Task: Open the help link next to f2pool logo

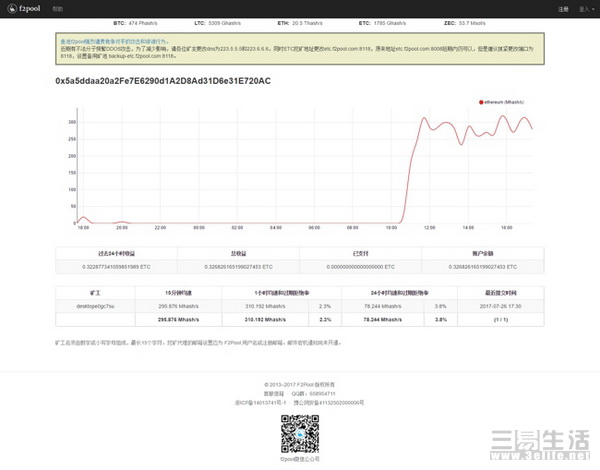Action: (x=57, y=9)
